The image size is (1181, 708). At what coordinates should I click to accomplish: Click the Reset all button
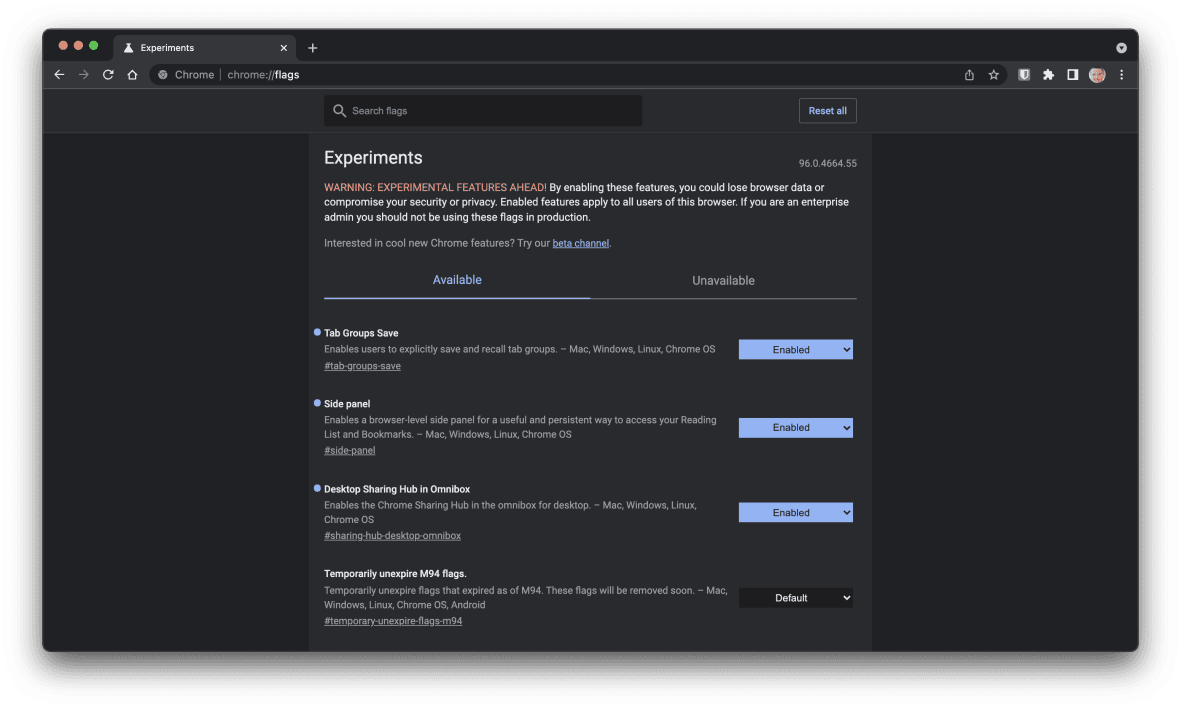click(828, 111)
